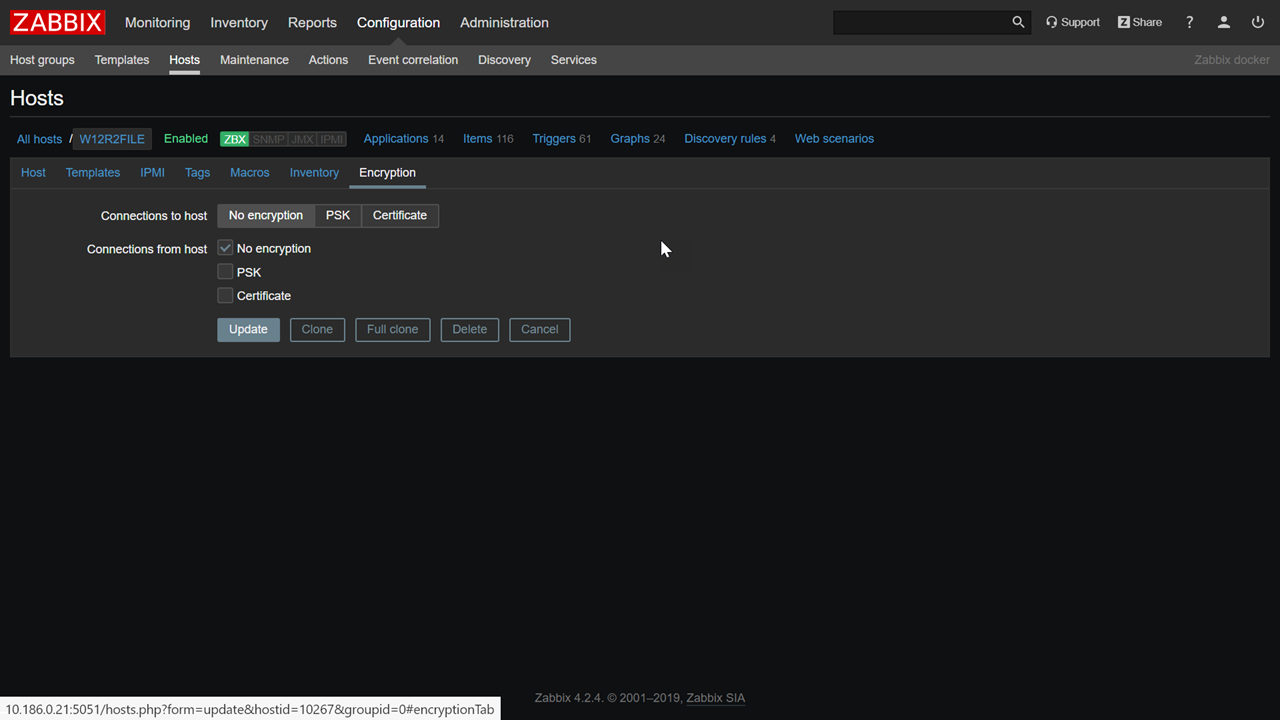The width and height of the screenshot is (1280, 720).
Task: Click the search magnifier icon
Action: tap(1018, 22)
